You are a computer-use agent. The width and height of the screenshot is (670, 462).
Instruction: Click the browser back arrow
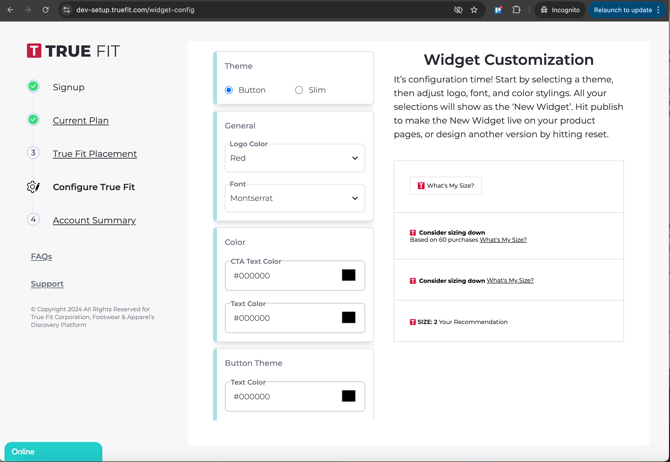[10, 10]
